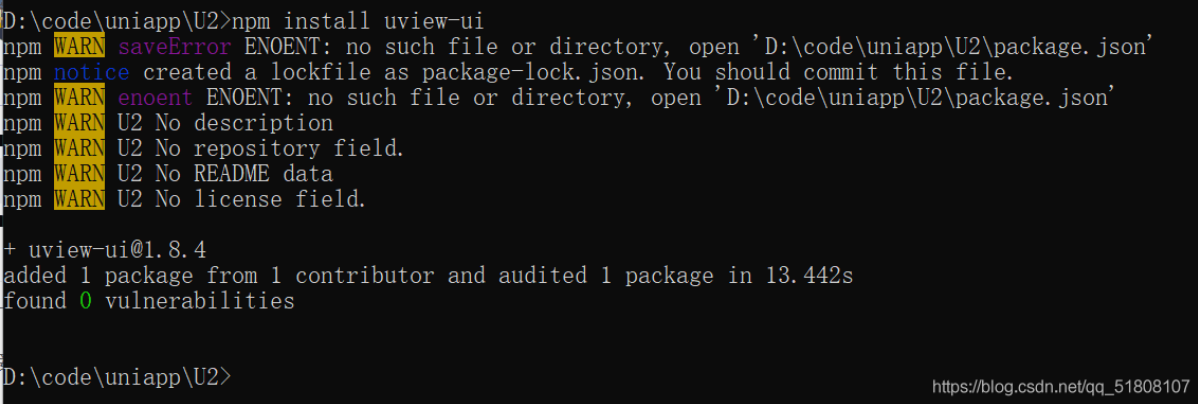Click the typed 'npm install uview-ui' command text
This screenshot has width=1198, height=404.
pyautogui.click(x=357, y=22)
